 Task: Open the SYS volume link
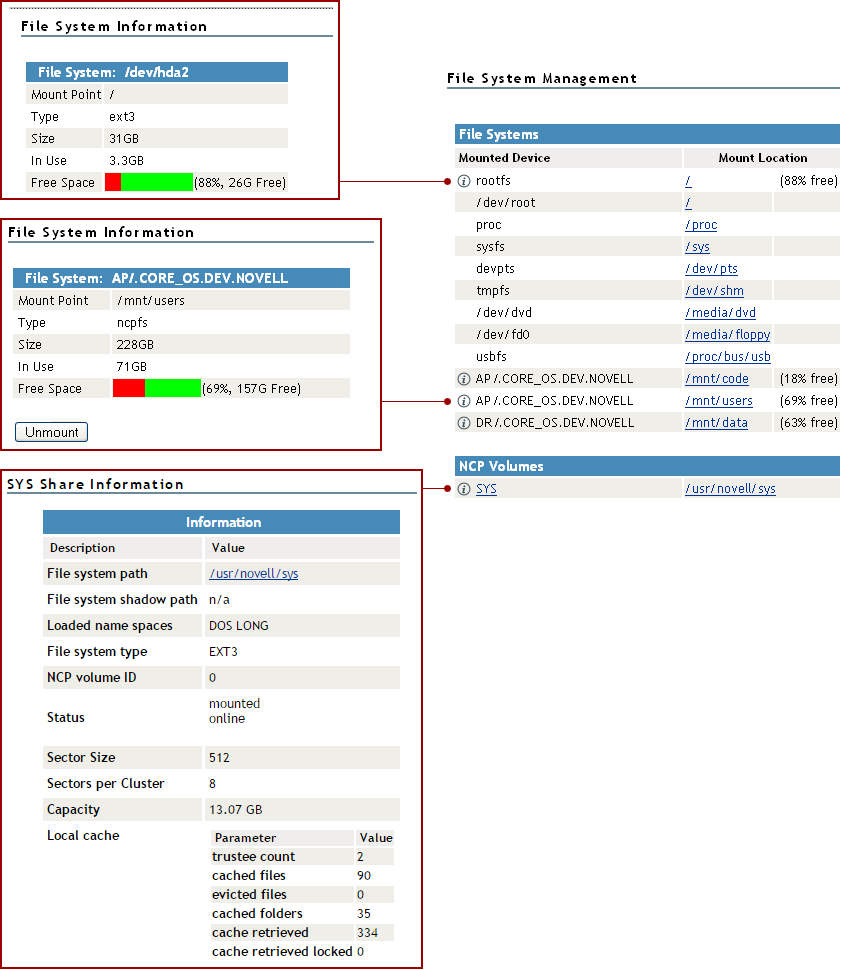tap(486, 489)
